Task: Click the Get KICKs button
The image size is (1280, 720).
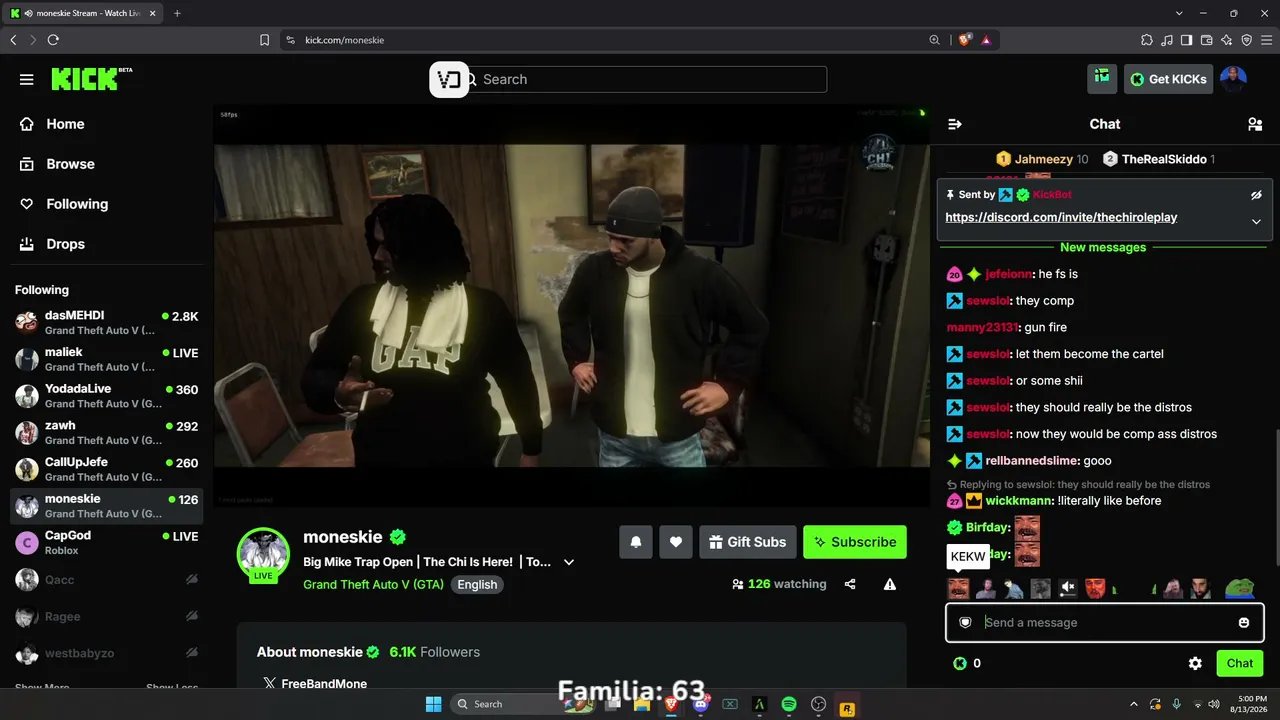Action: click(1168, 79)
